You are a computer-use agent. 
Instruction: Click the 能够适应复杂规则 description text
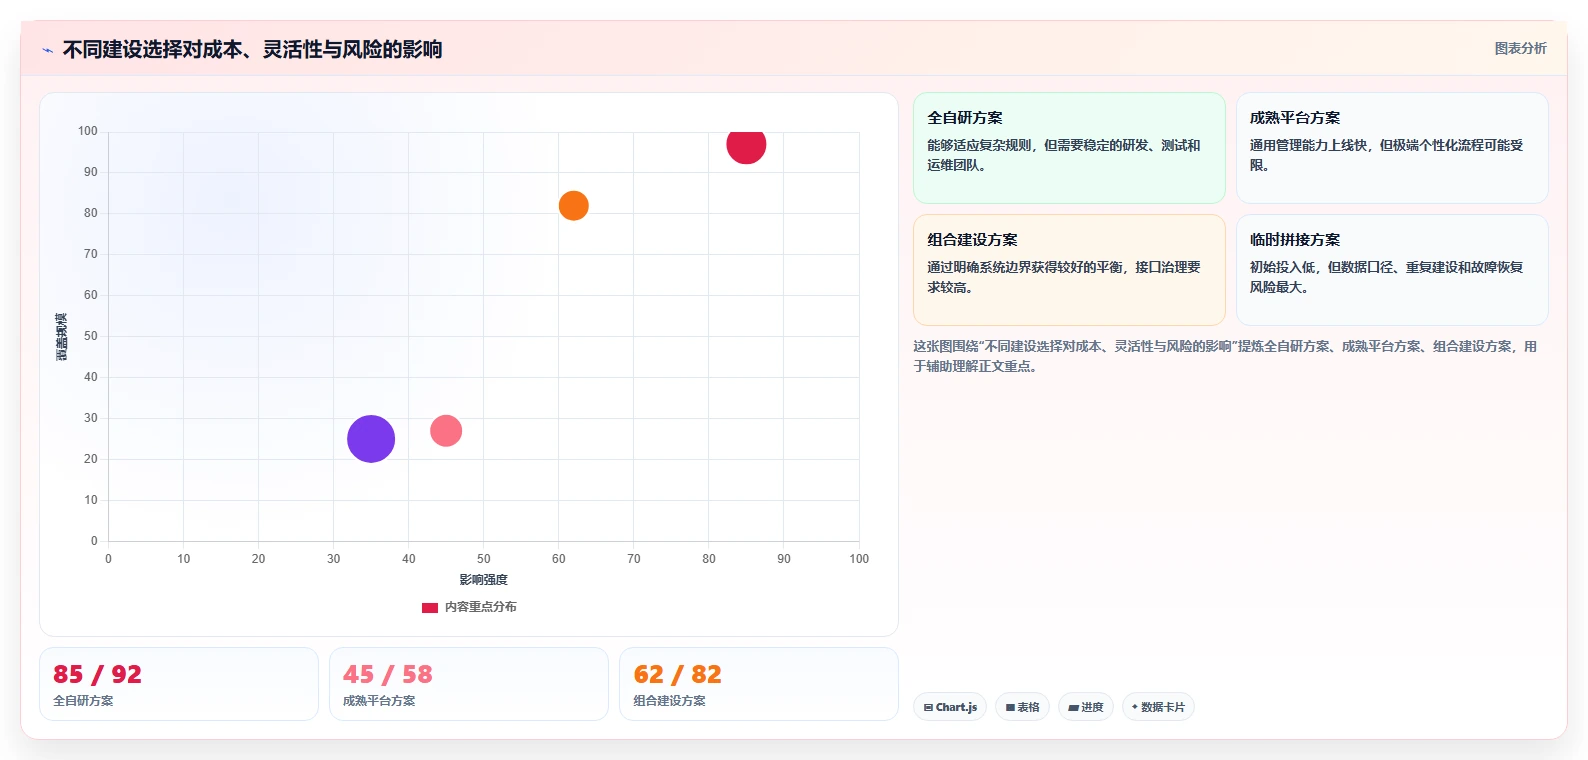pyautogui.click(x=1063, y=155)
